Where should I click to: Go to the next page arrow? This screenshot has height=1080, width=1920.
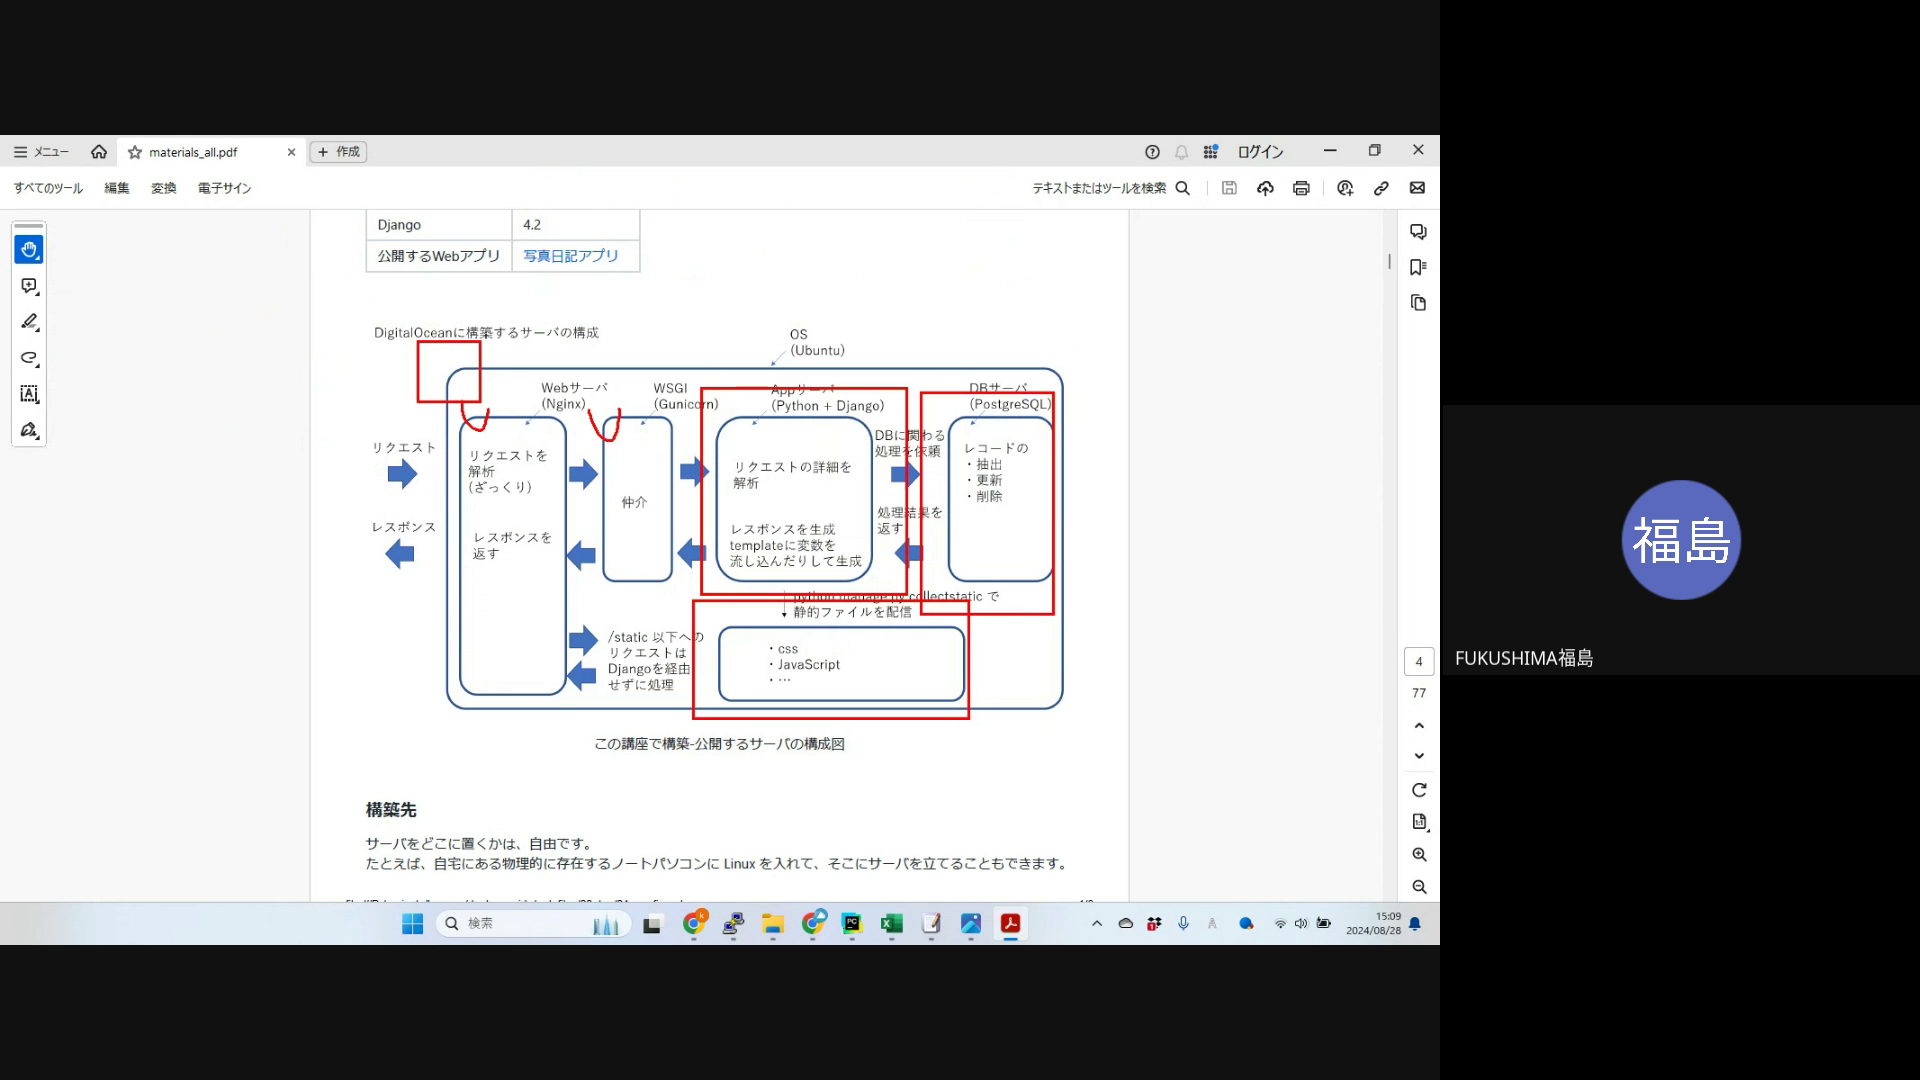[1419, 756]
